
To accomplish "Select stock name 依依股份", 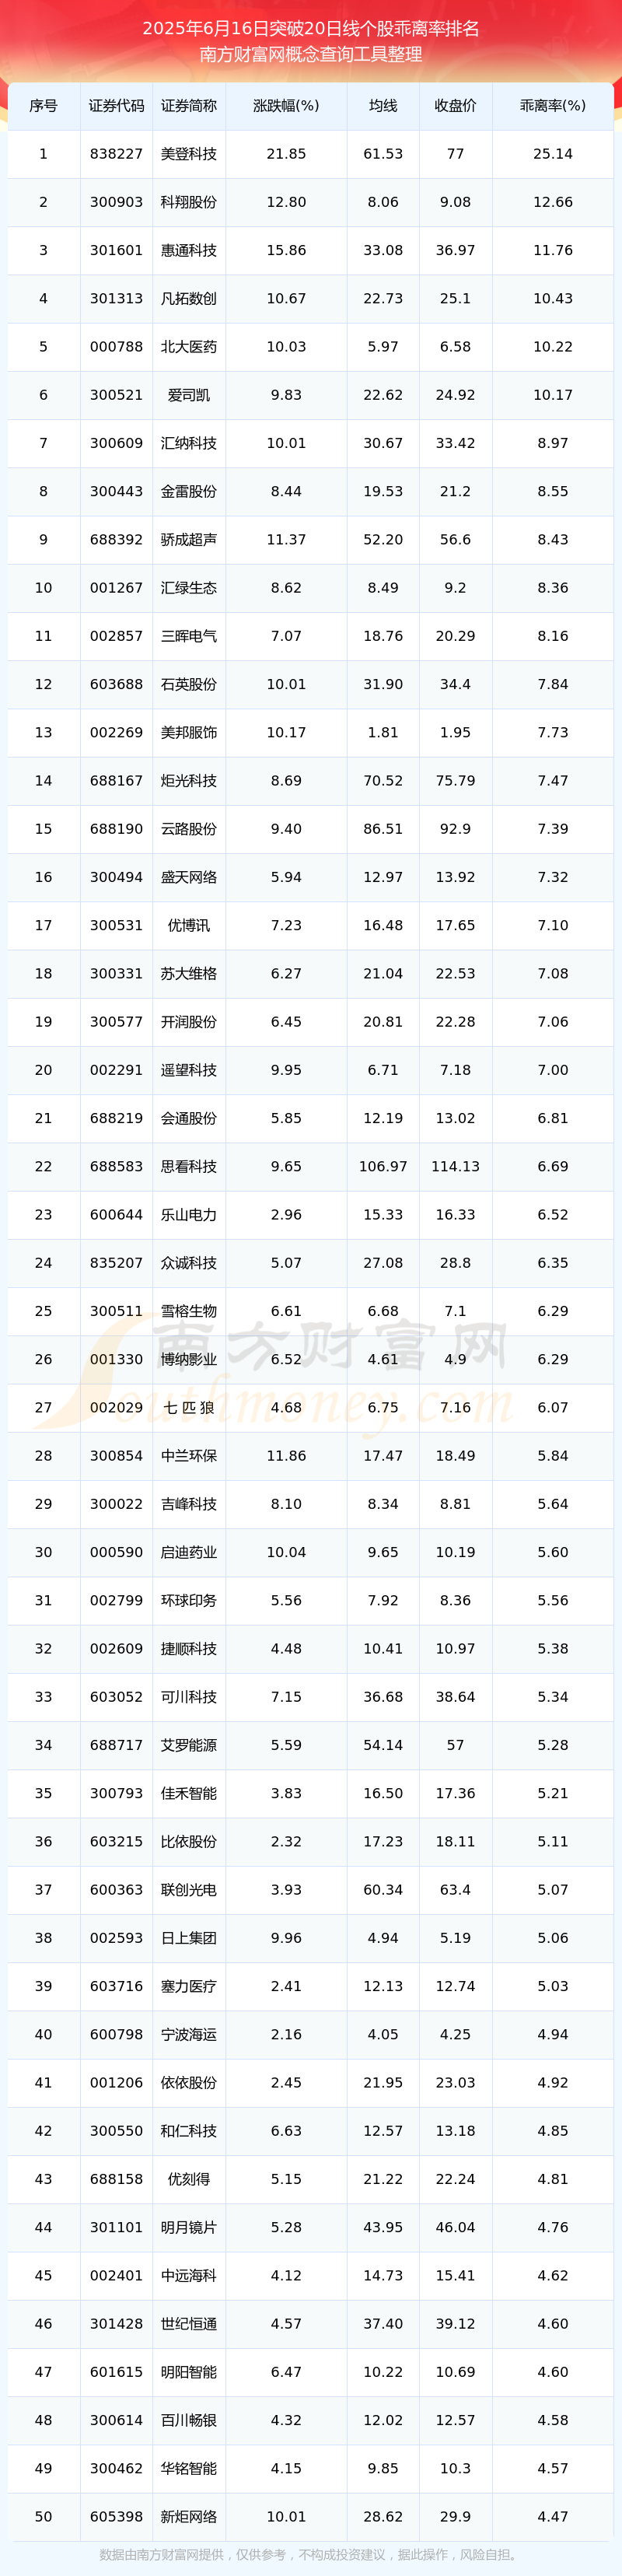I will coord(189,2083).
